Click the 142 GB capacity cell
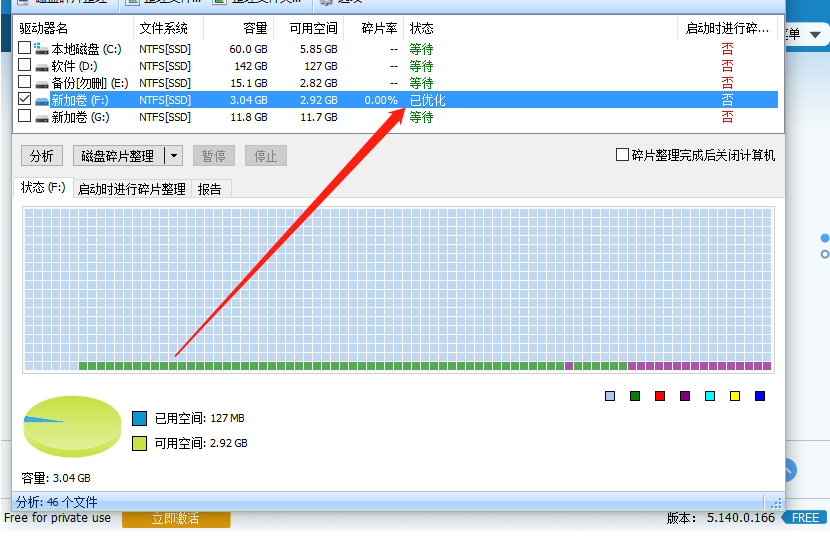The height and width of the screenshot is (538, 830). 251,66
